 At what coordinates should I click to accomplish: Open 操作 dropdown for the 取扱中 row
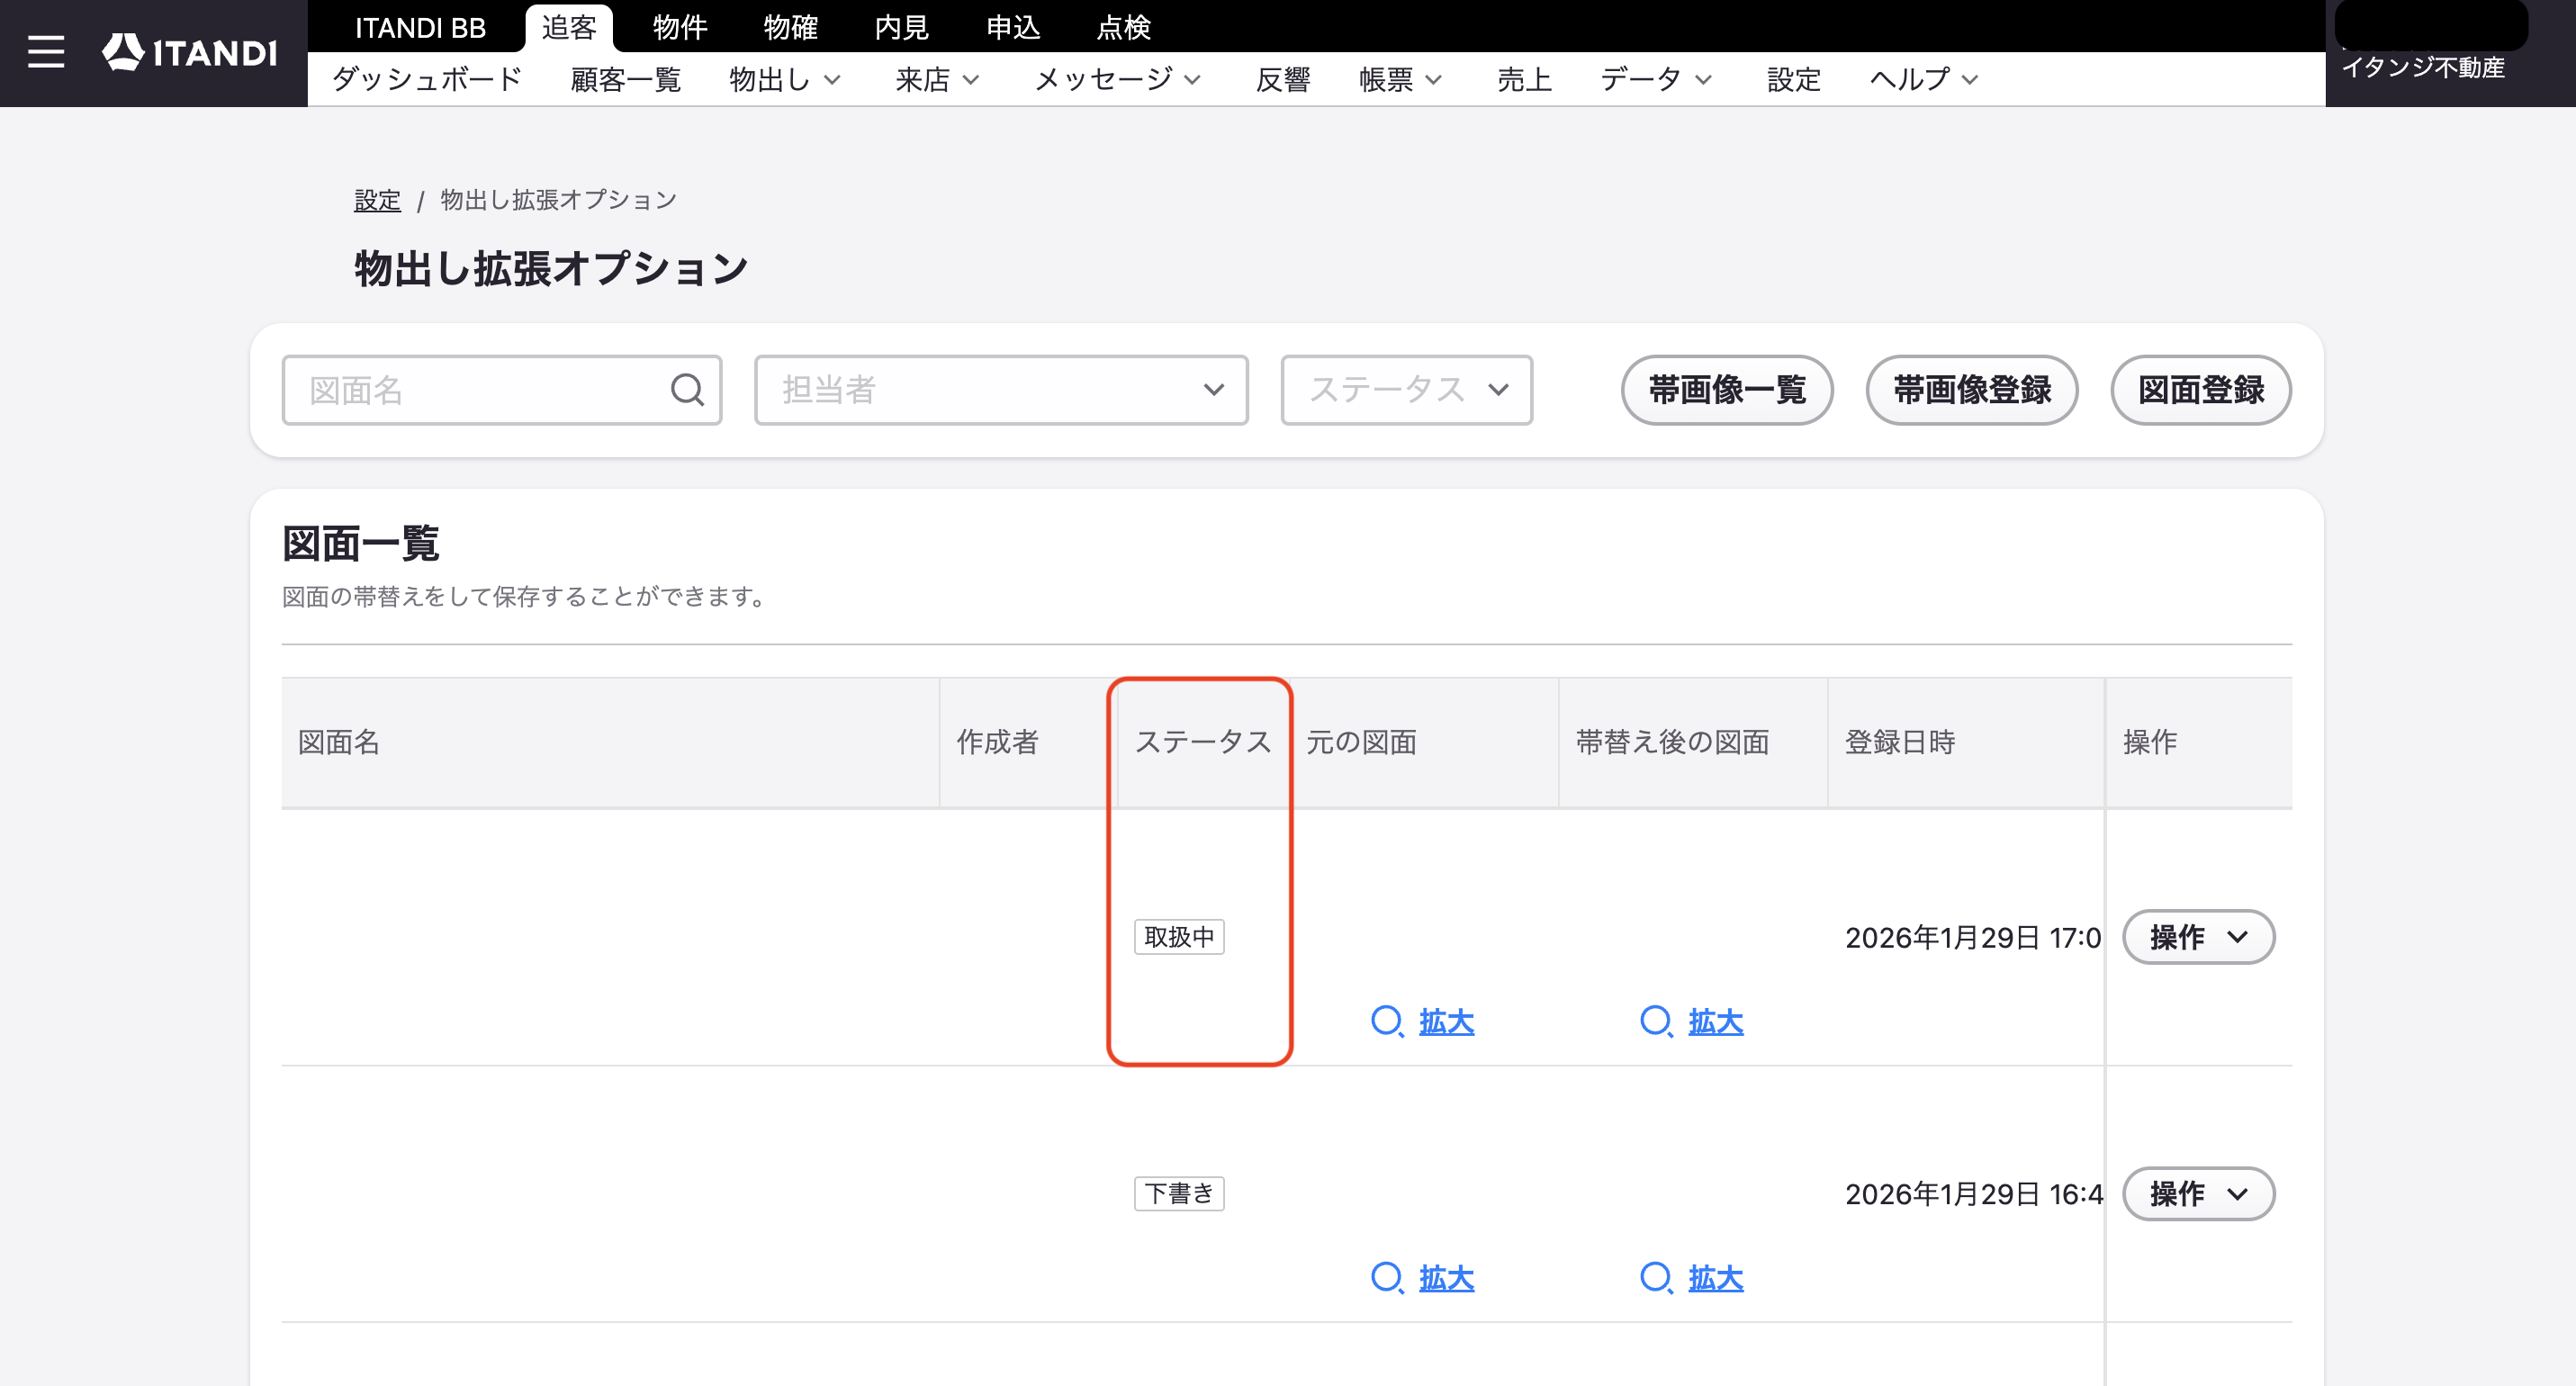[x=2198, y=937]
